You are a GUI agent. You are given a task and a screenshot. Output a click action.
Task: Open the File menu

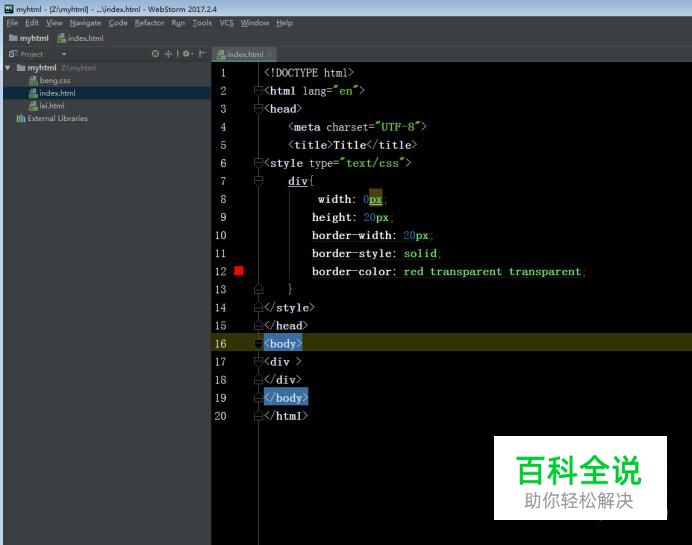pyautogui.click(x=12, y=23)
